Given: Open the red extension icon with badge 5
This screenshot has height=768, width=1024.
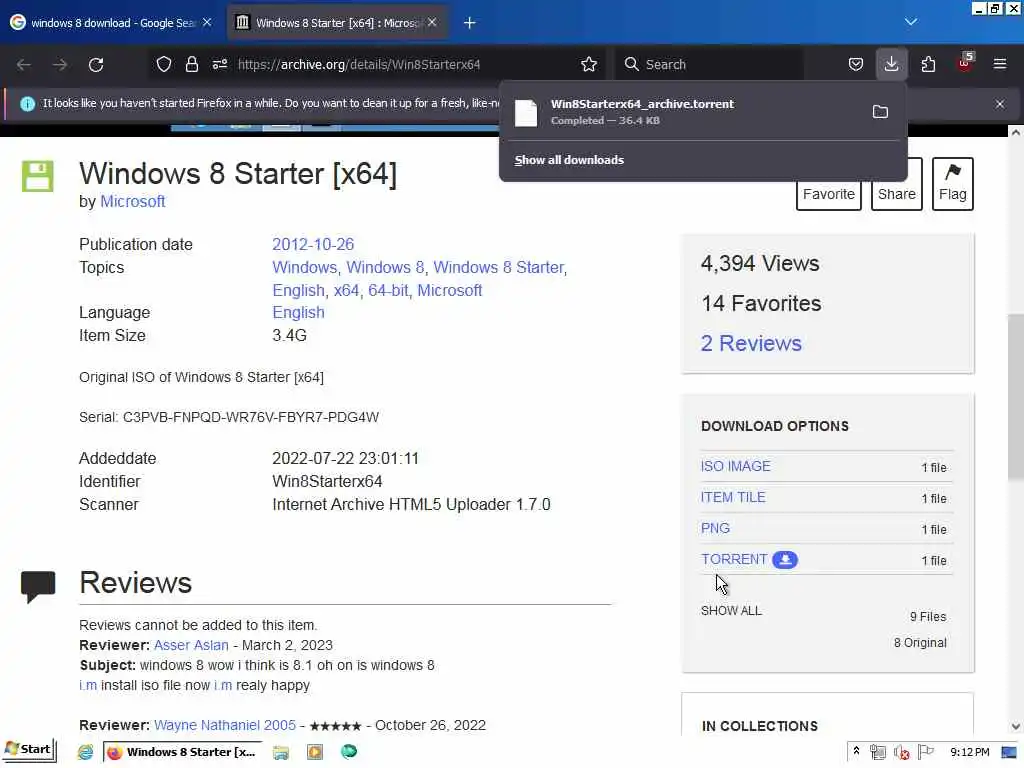Looking at the screenshot, I should (x=965, y=63).
